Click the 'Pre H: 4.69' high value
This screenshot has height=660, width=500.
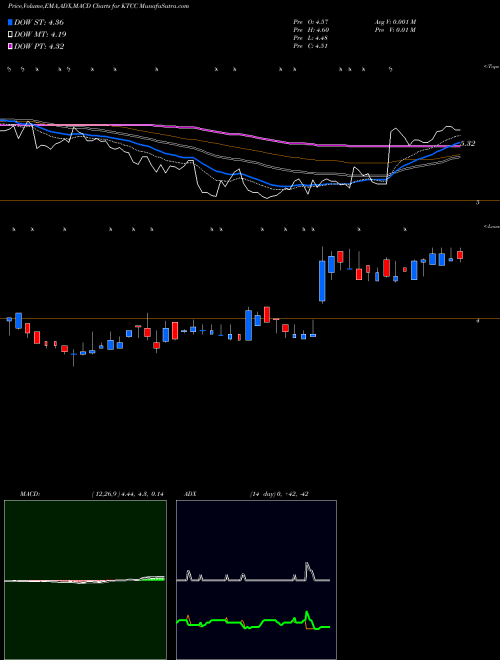311,30
